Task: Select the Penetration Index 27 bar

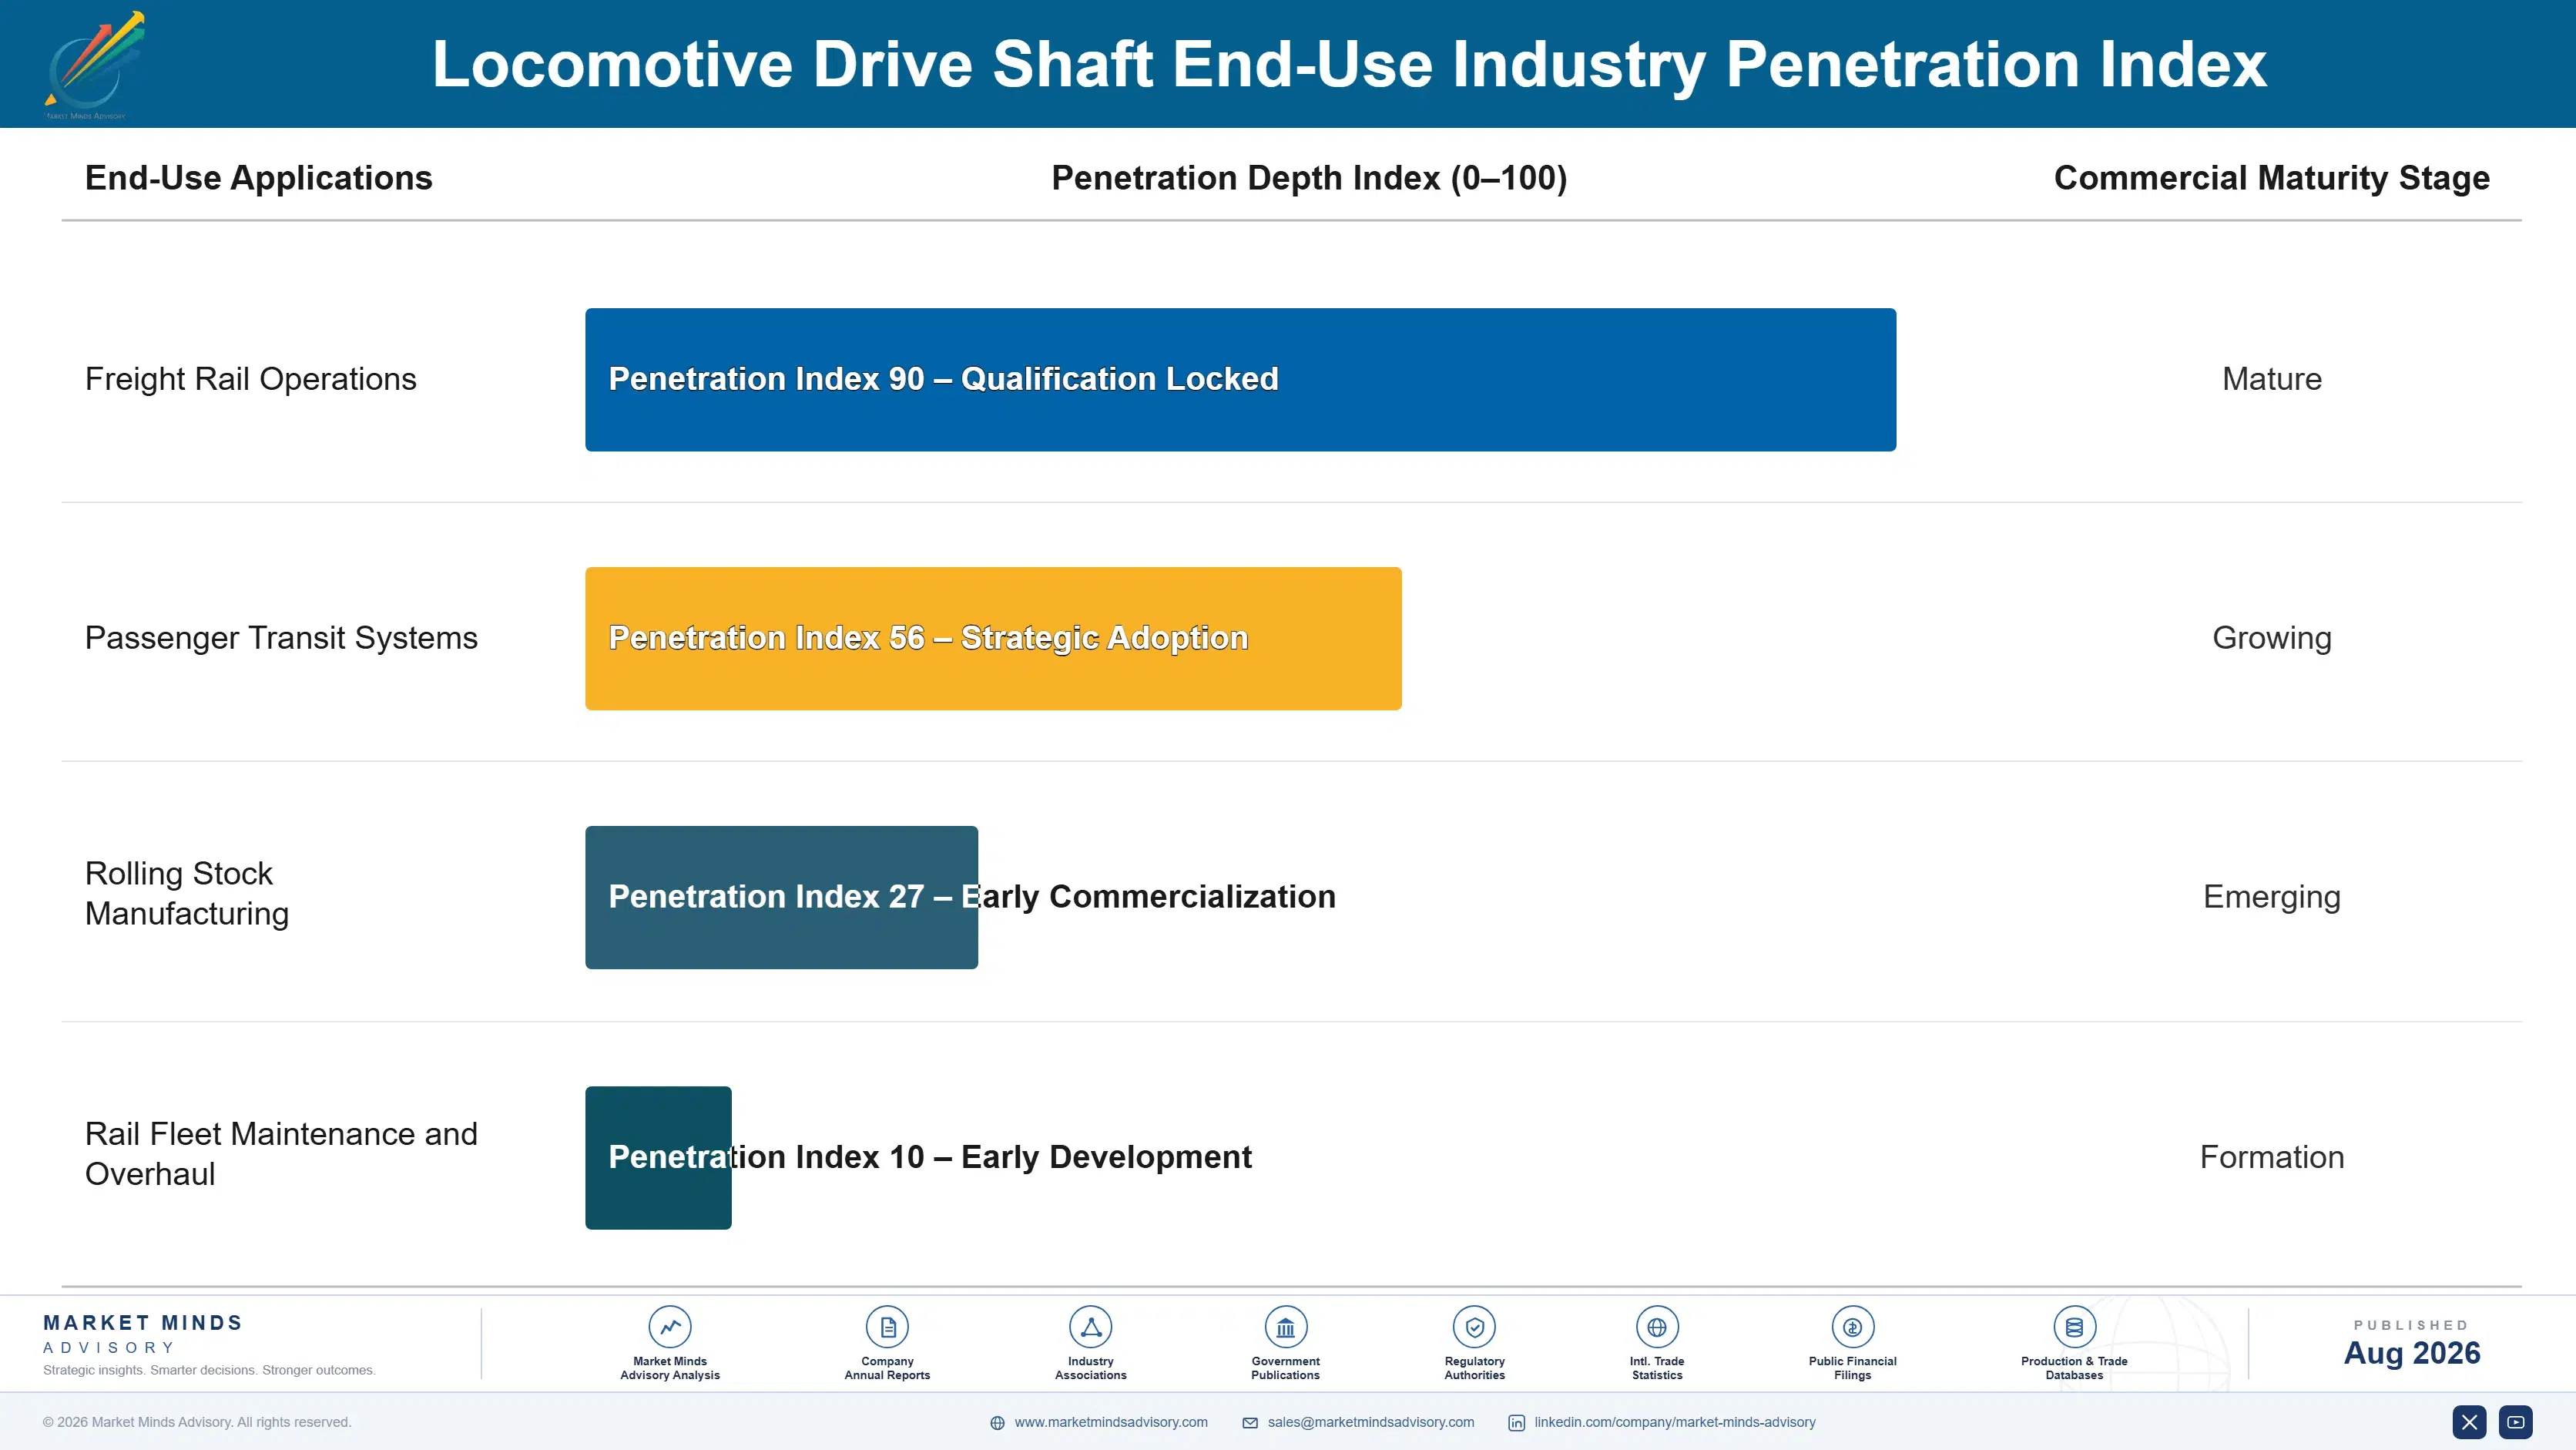Action: [781, 897]
